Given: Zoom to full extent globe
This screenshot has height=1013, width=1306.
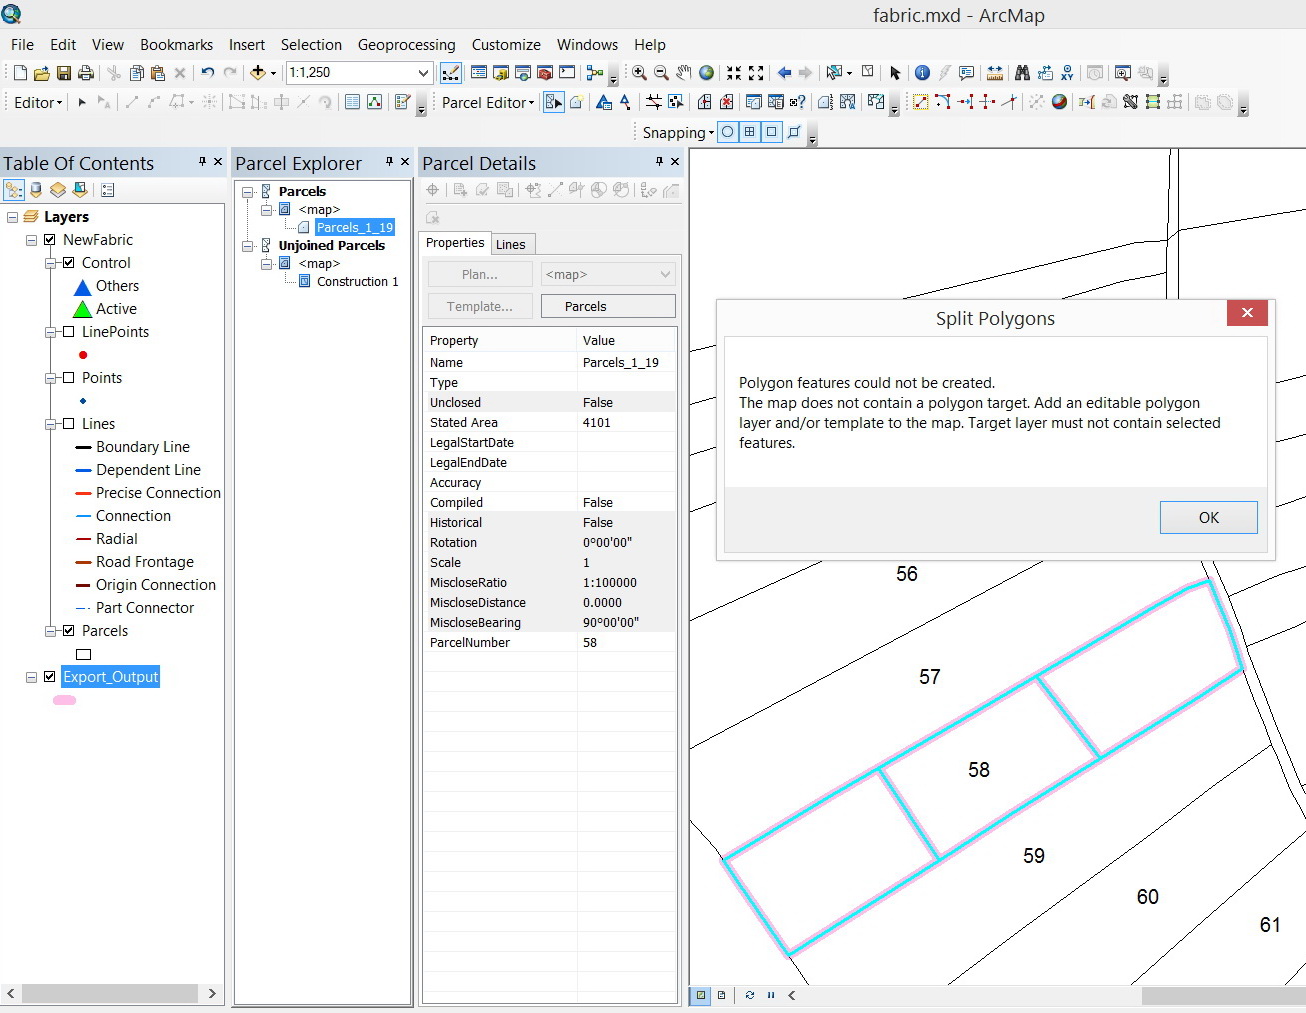Looking at the screenshot, I should 706,73.
